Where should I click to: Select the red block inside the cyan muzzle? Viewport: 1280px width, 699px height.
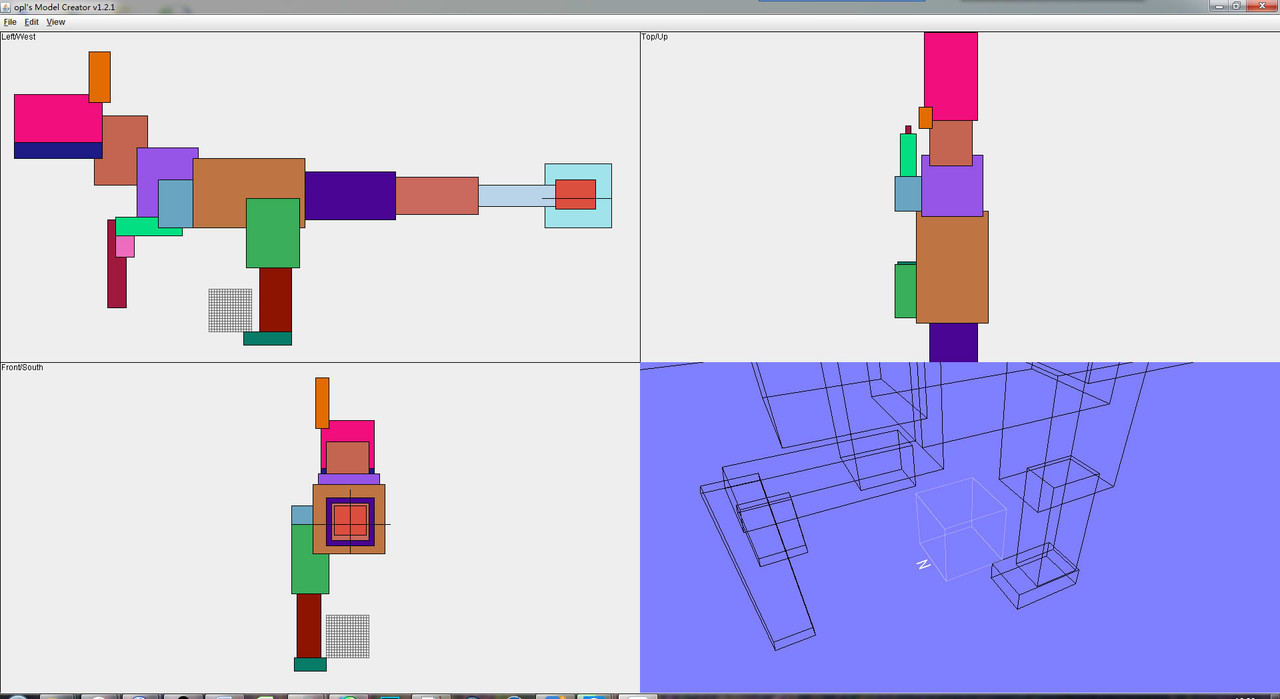pos(575,194)
